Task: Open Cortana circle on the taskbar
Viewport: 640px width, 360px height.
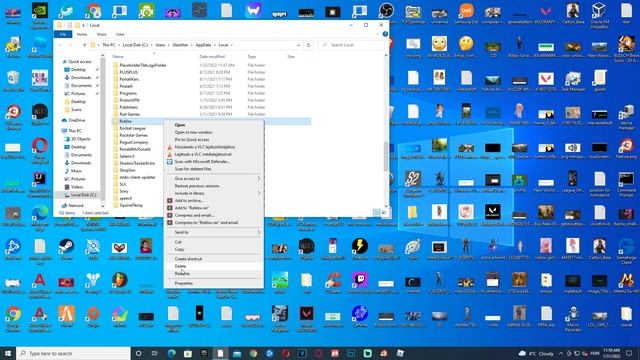Action: coord(138,353)
